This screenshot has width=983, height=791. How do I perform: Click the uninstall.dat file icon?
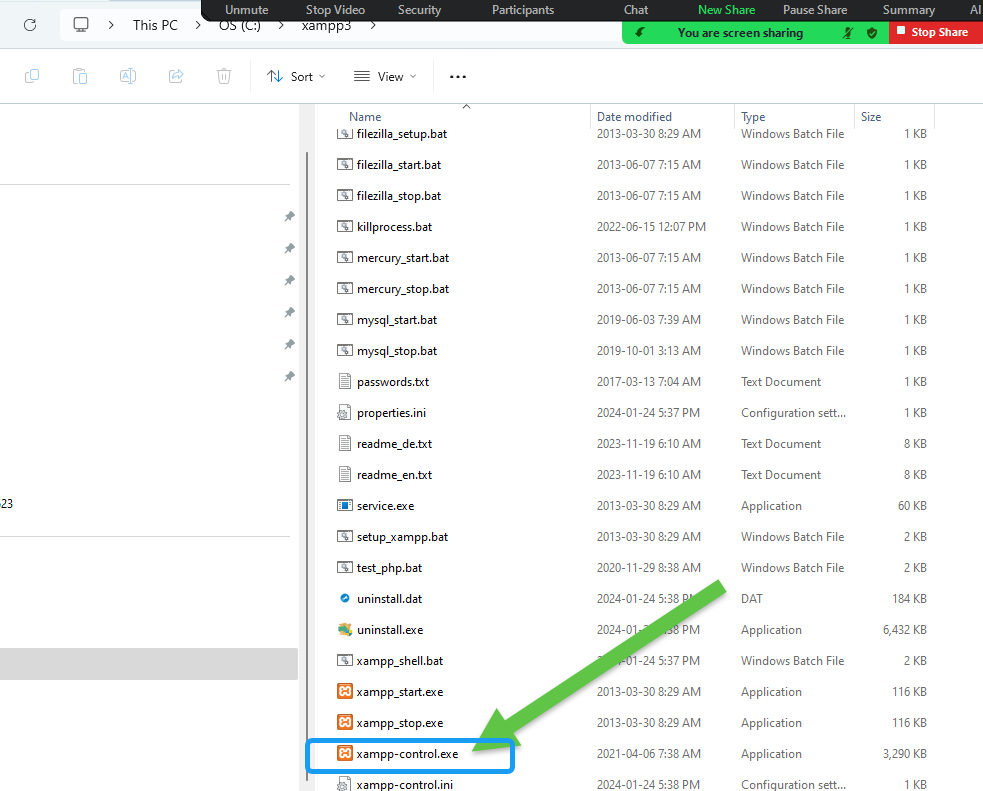click(344, 598)
